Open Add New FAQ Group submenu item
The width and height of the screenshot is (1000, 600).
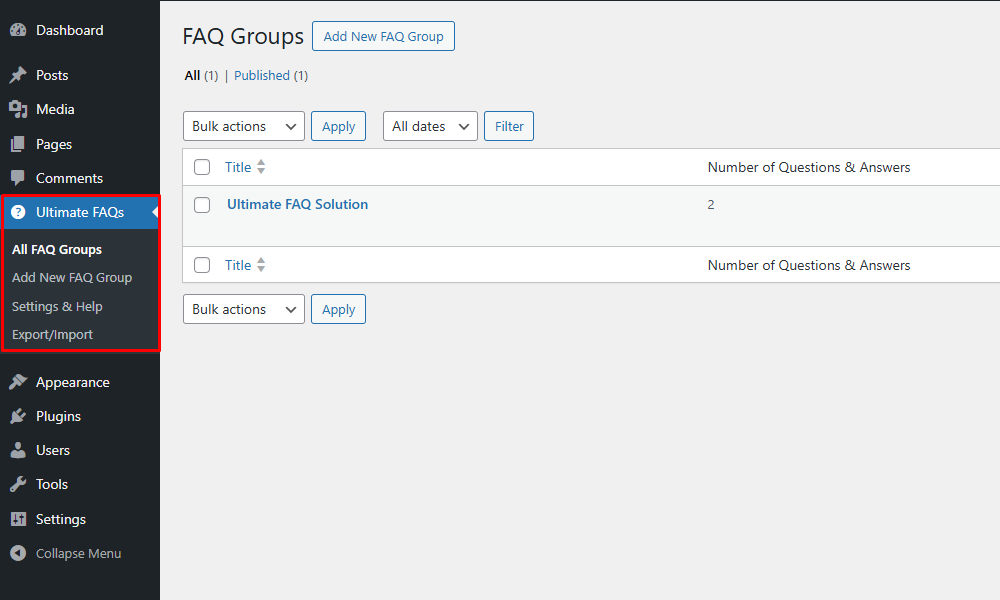(x=72, y=277)
